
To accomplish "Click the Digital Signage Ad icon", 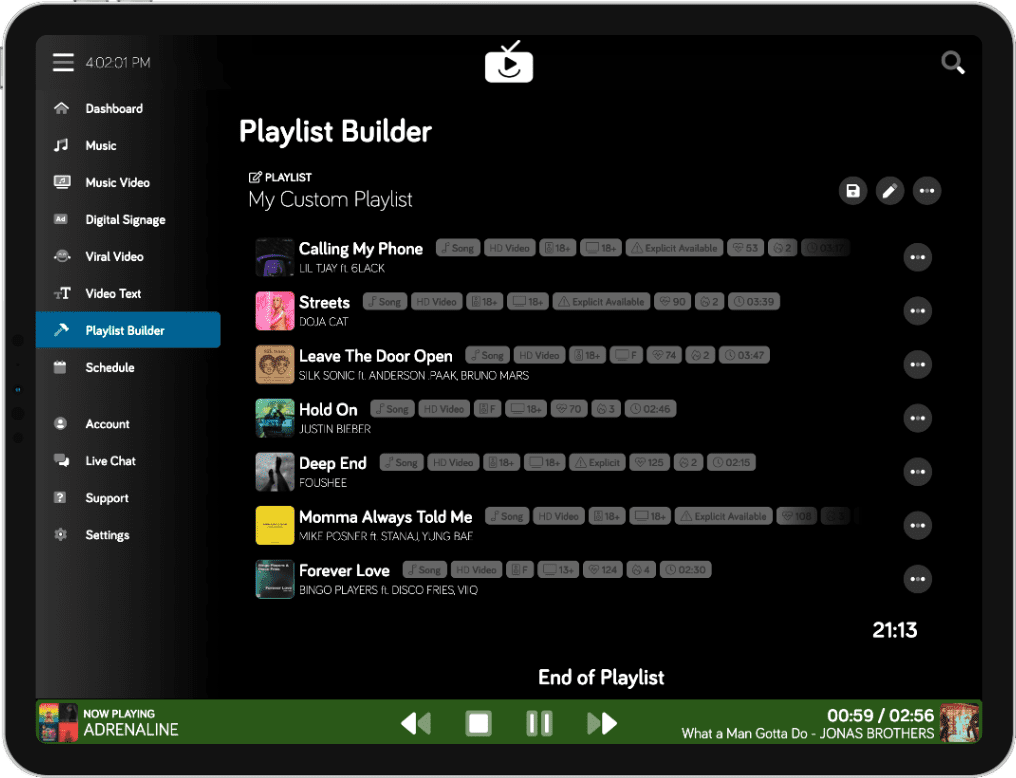I will pos(61,219).
